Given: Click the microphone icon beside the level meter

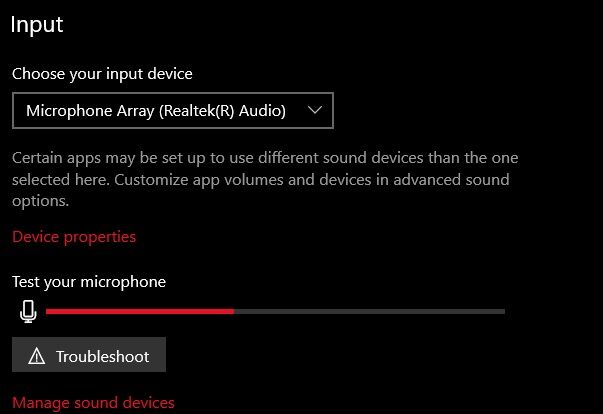Looking at the screenshot, I should (x=28, y=311).
